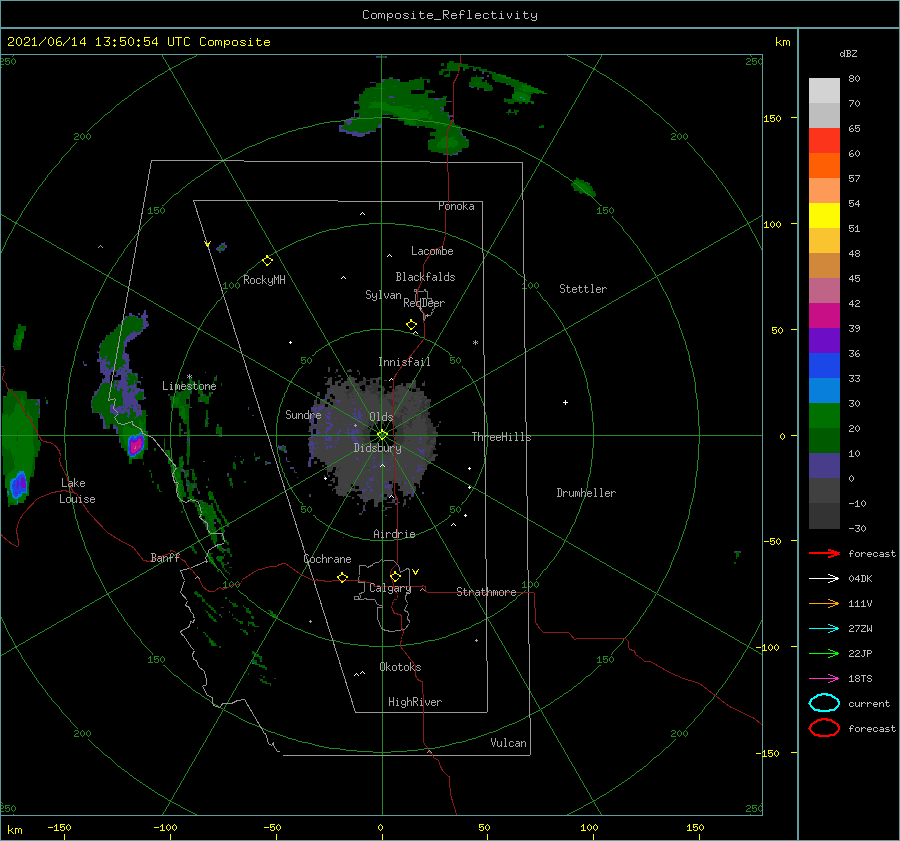Screen dimensions: 900x841
Task: Click yellow diamond marker beside Cochrane
Action: (x=342, y=577)
